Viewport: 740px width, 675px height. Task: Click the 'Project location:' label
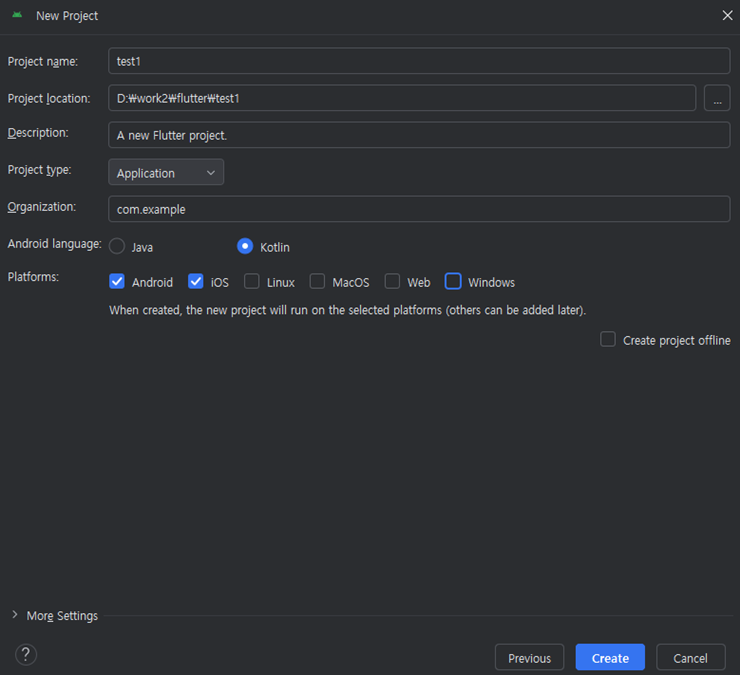point(49,99)
